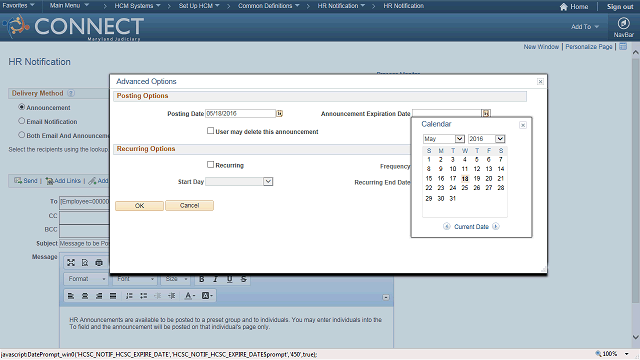Click the Home house icon
Image resolution: width=640 pixels, height=360 pixels.
click(x=564, y=7)
